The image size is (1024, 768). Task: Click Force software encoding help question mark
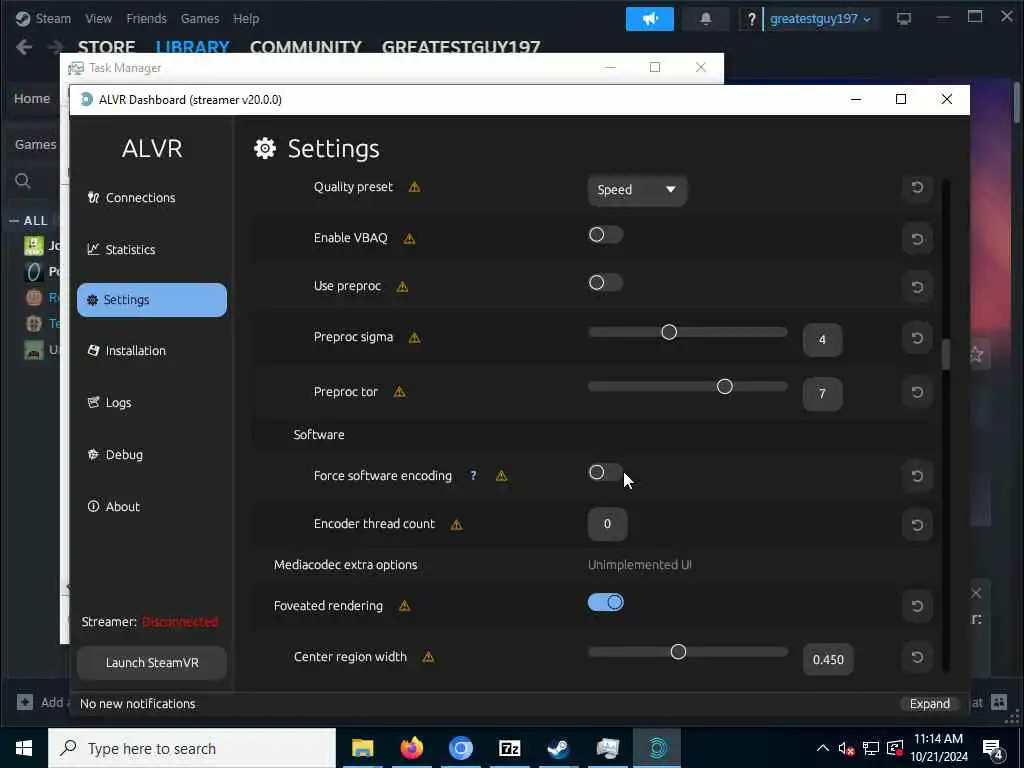point(473,476)
